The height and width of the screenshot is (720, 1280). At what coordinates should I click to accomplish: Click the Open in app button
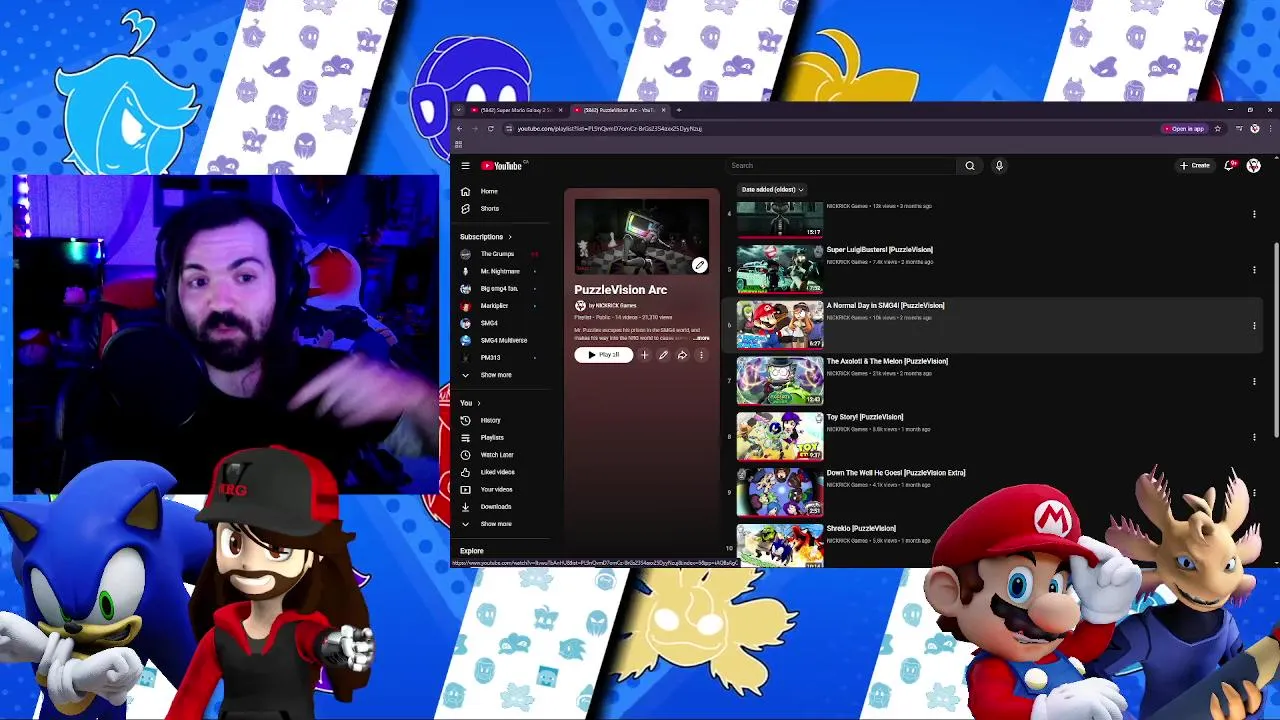click(x=1185, y=129)
